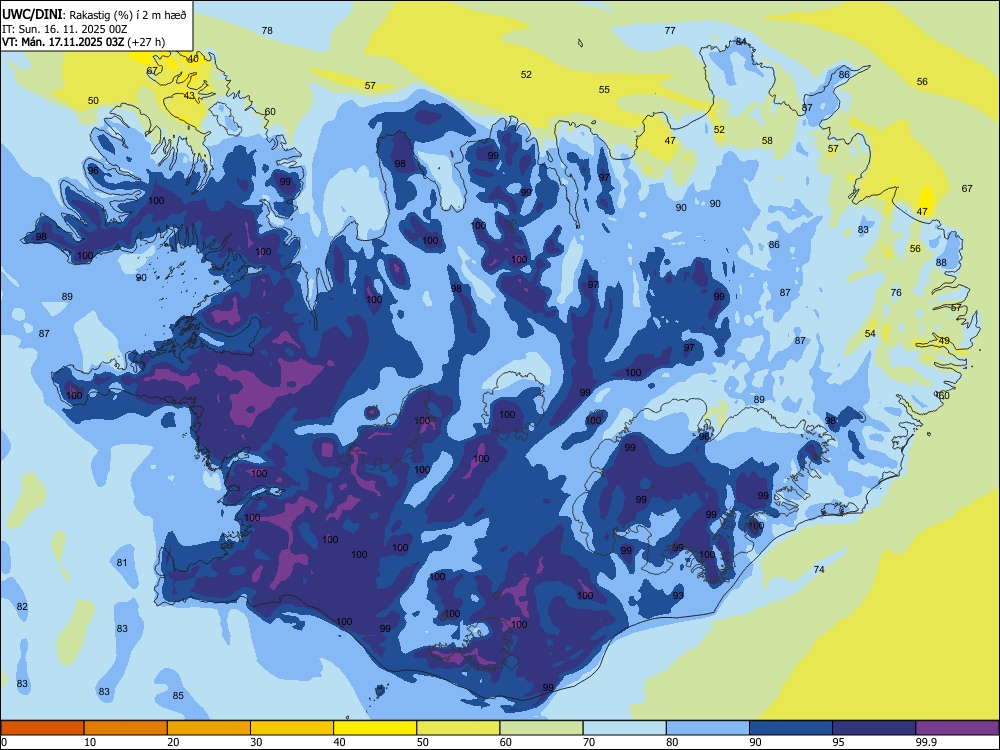Click the '77' humidity value on map

tap(670, 31)
